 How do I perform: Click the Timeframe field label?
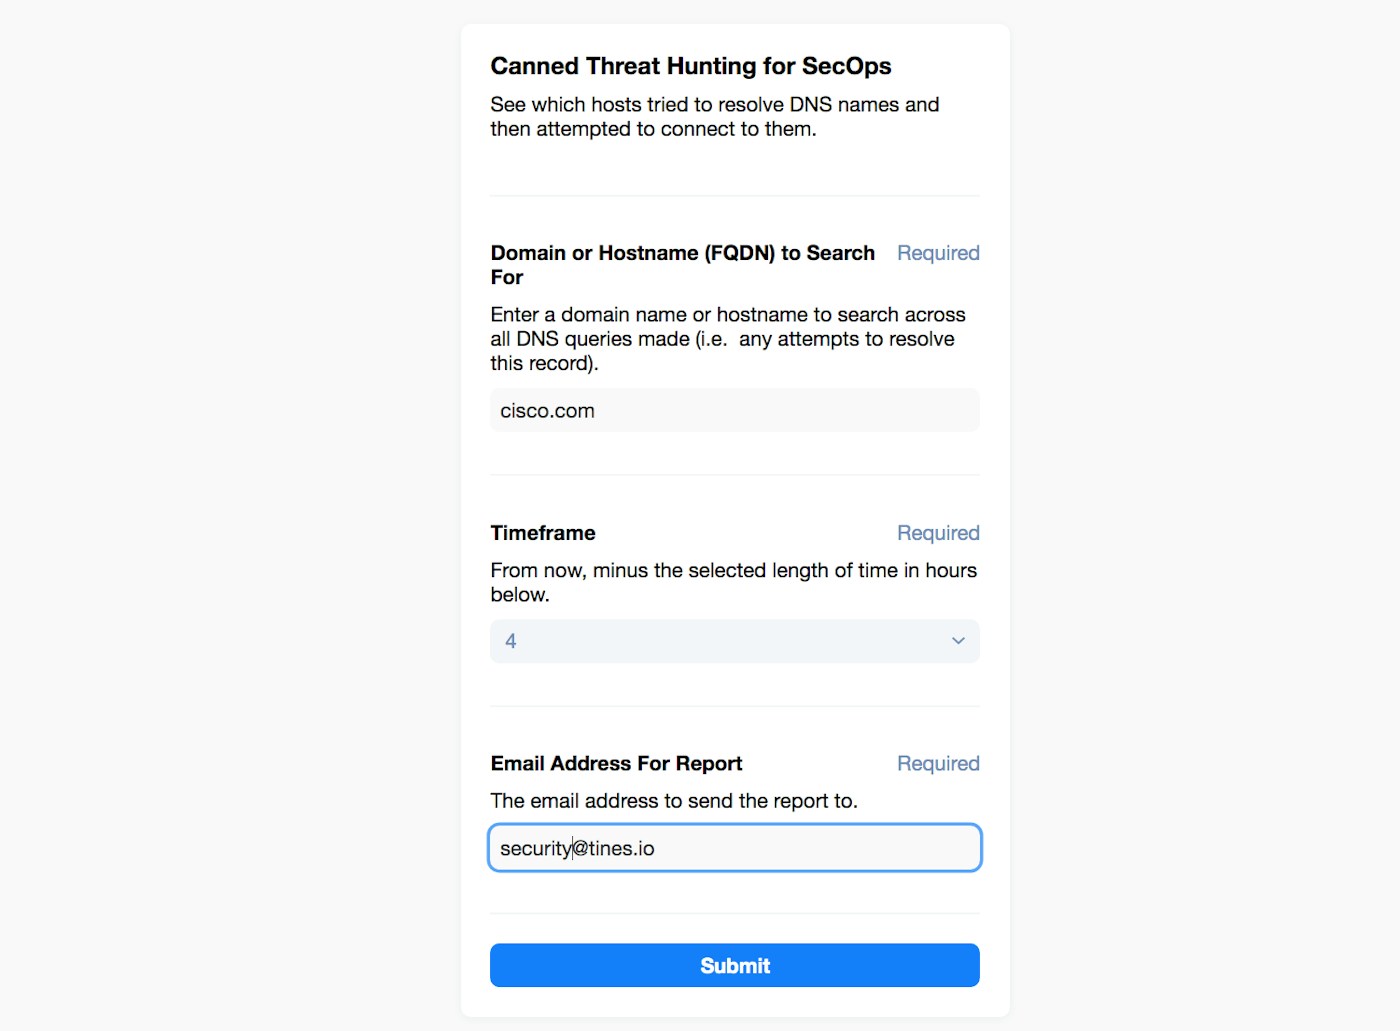pos(543,533)
